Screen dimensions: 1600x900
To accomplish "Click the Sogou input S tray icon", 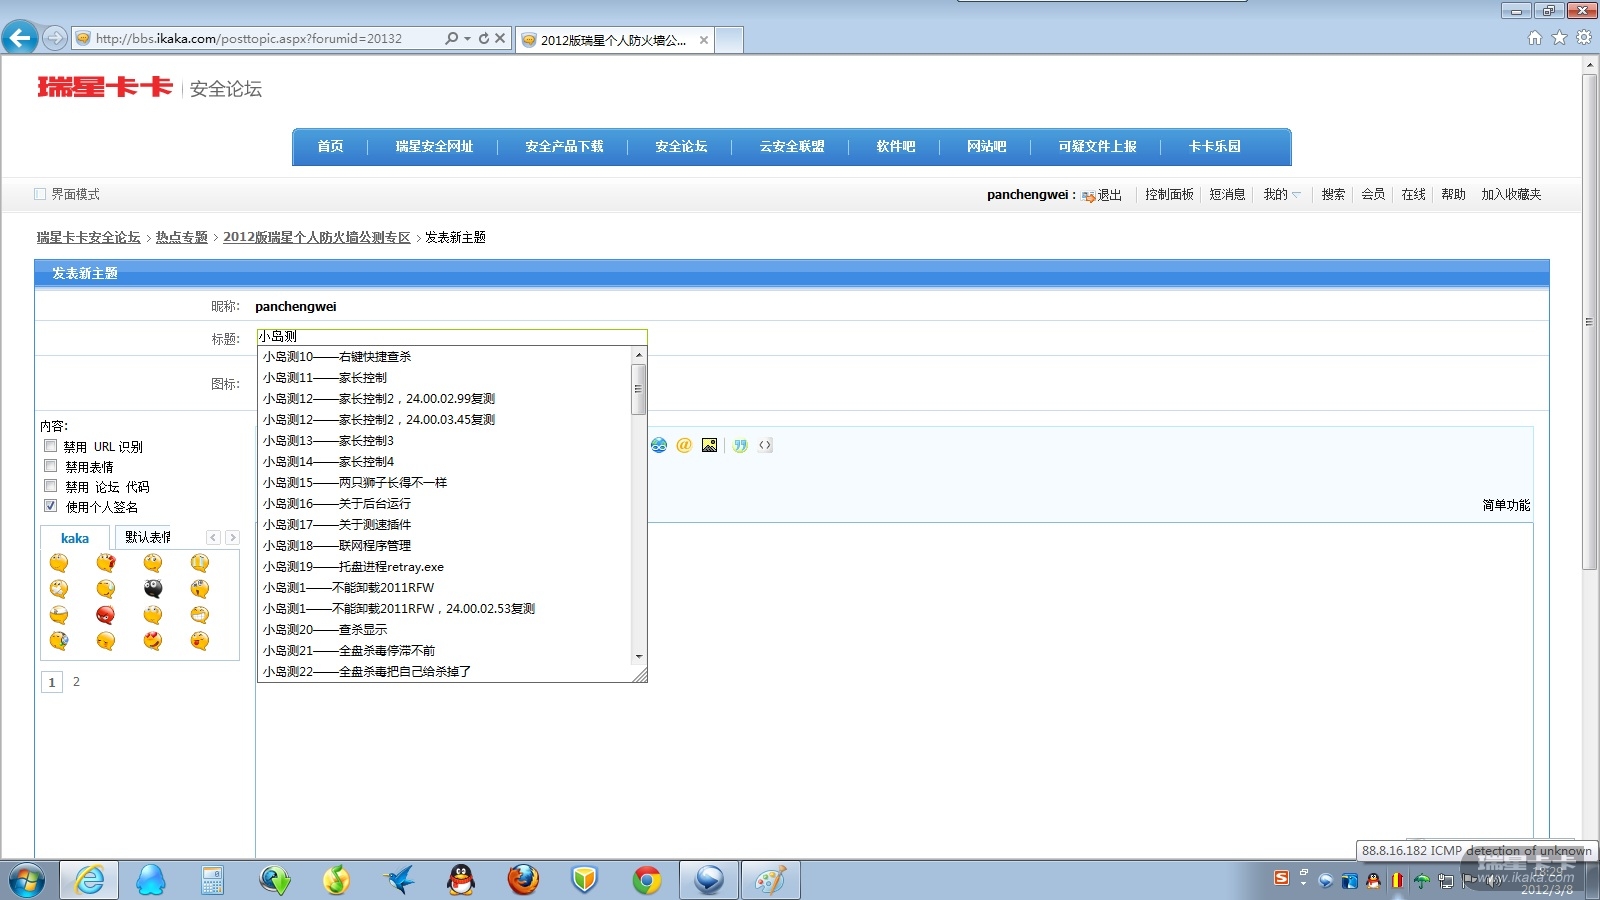I will [1281, 878].
